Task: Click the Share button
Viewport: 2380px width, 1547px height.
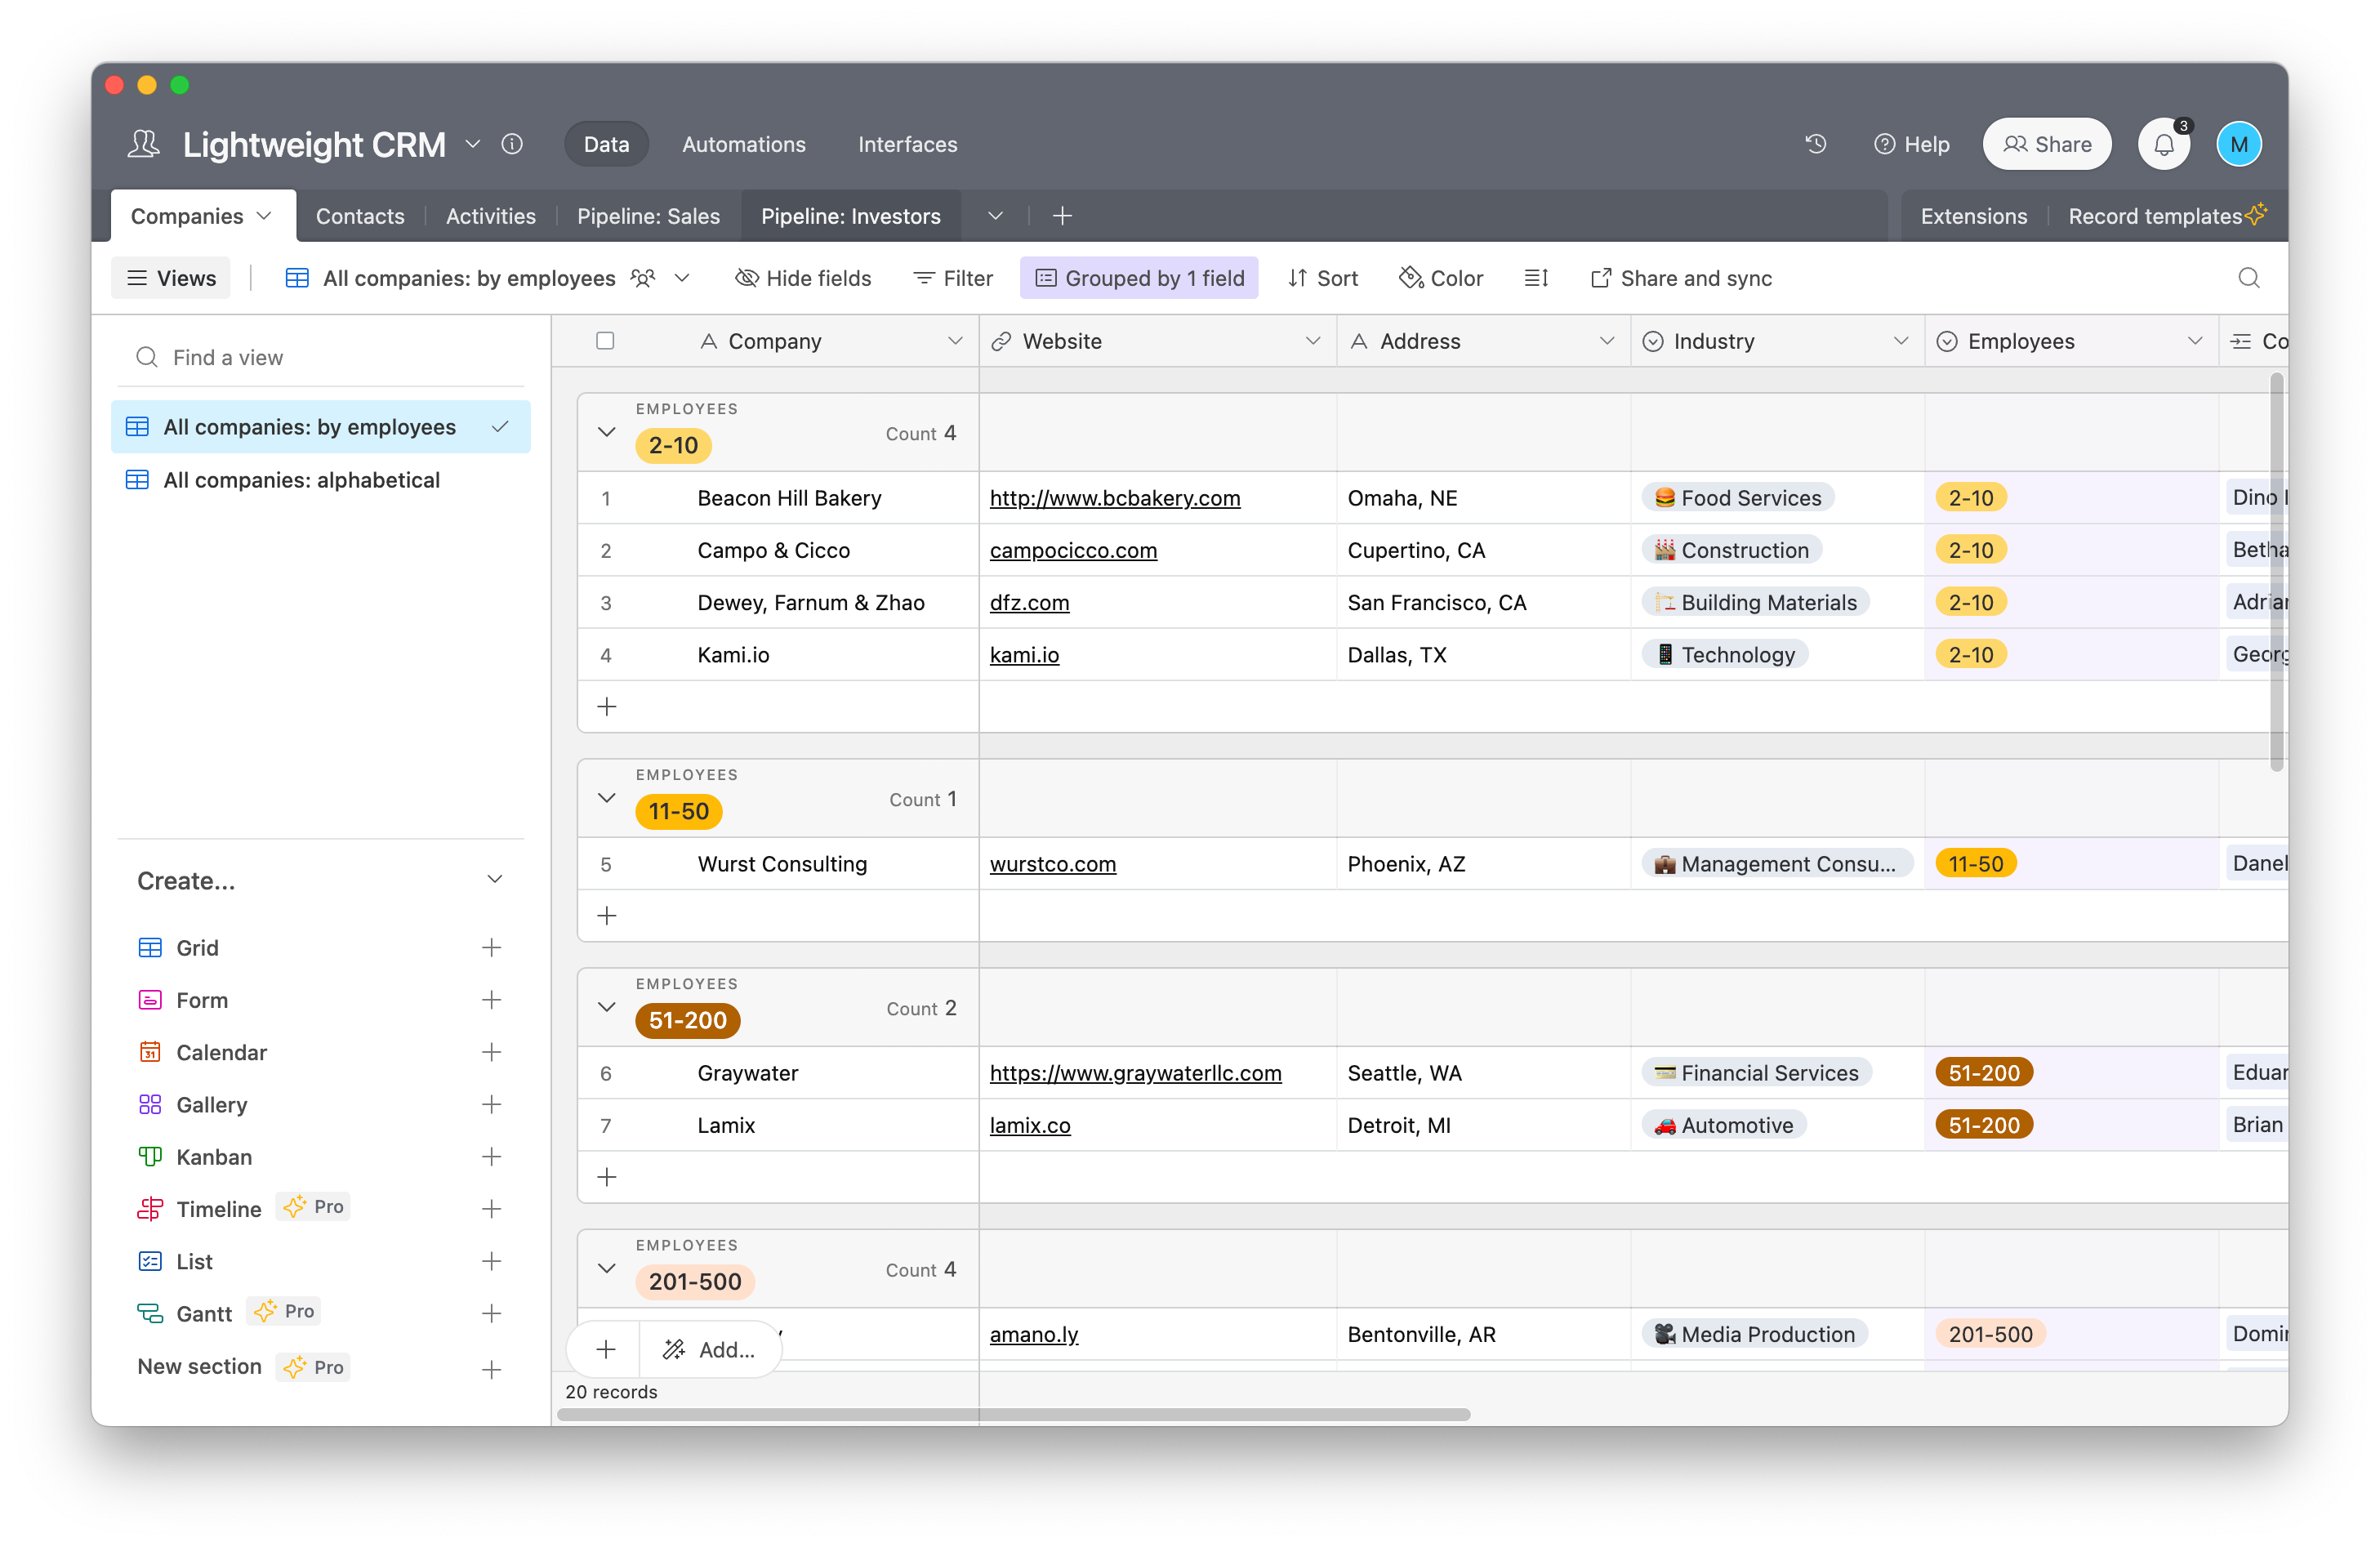Action: [x=2046, y=144]
